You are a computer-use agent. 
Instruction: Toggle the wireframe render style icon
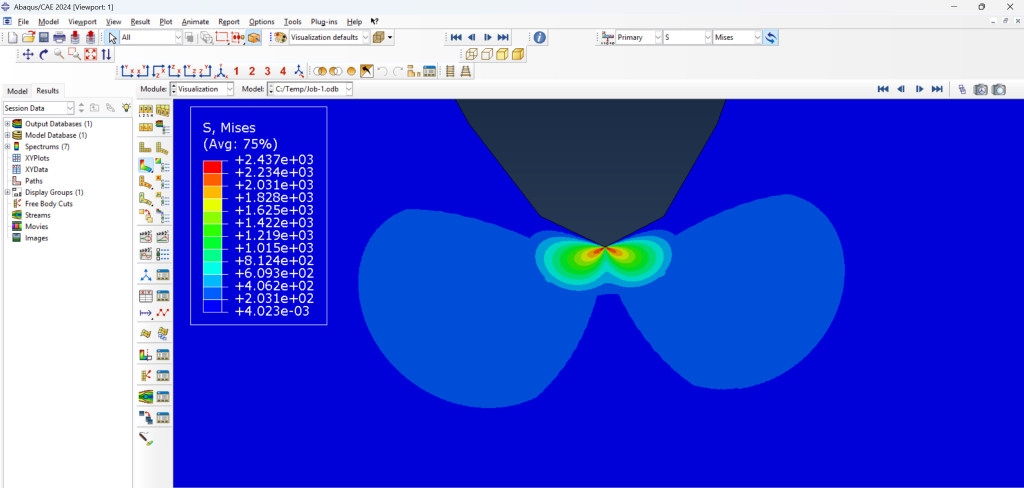click(471, 54)
